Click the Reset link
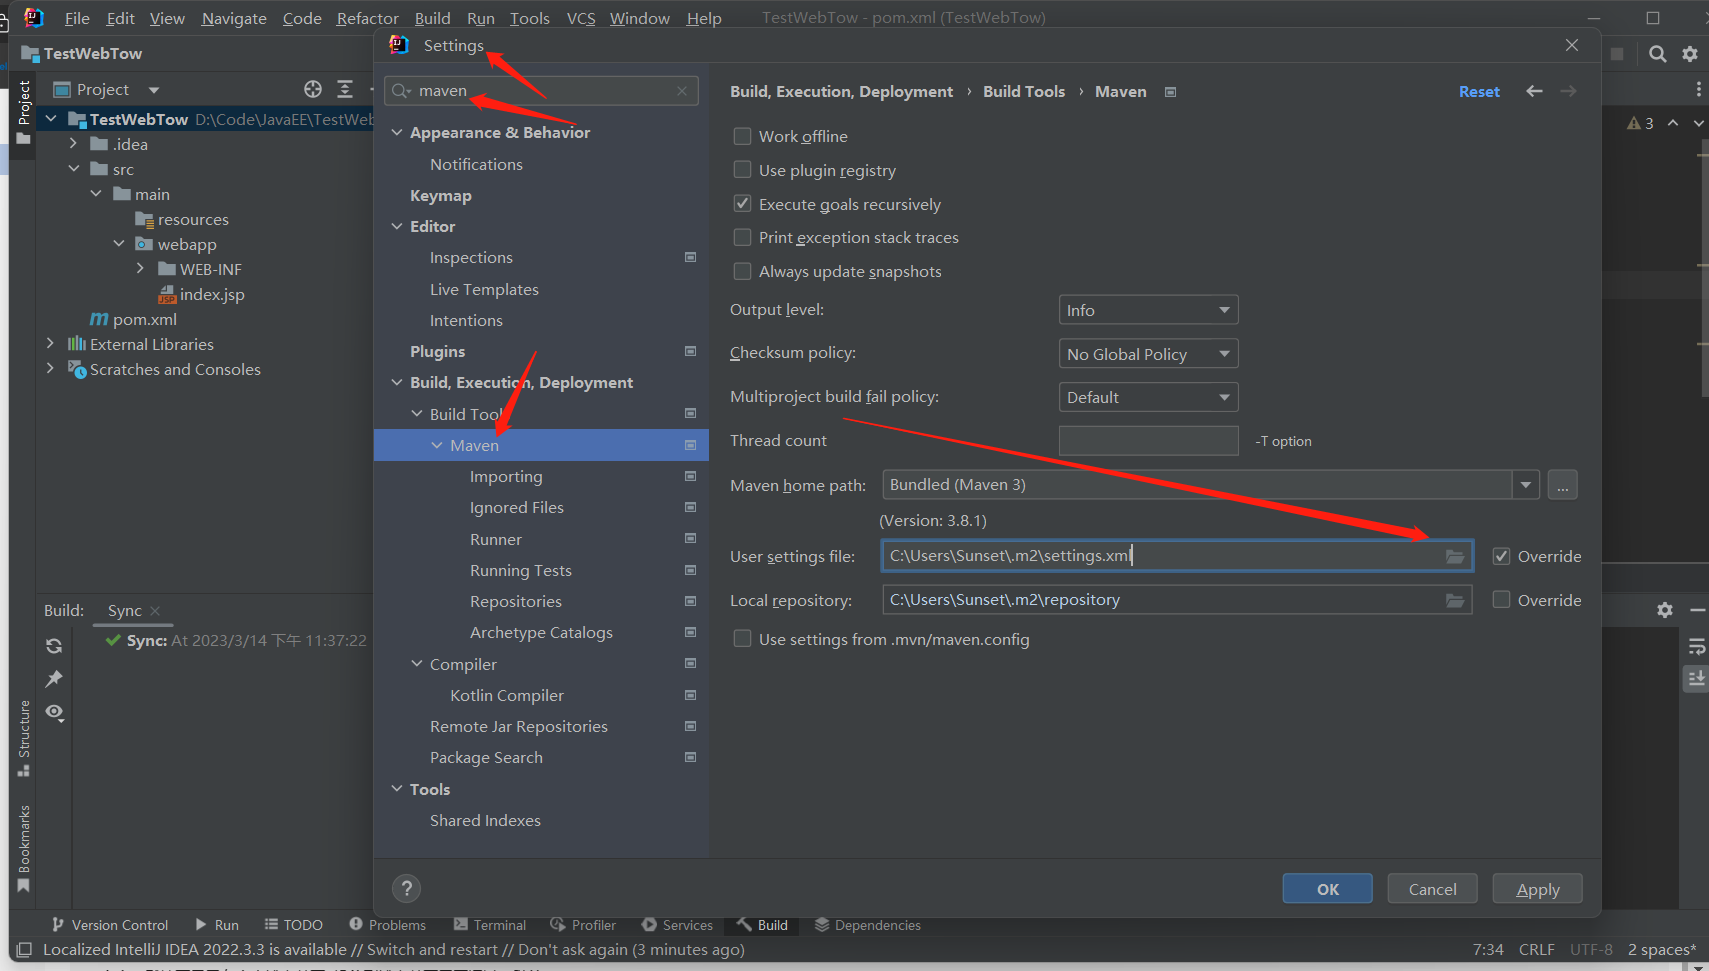Viewport: 1709px width, 971px height. tap(1479, 91)
